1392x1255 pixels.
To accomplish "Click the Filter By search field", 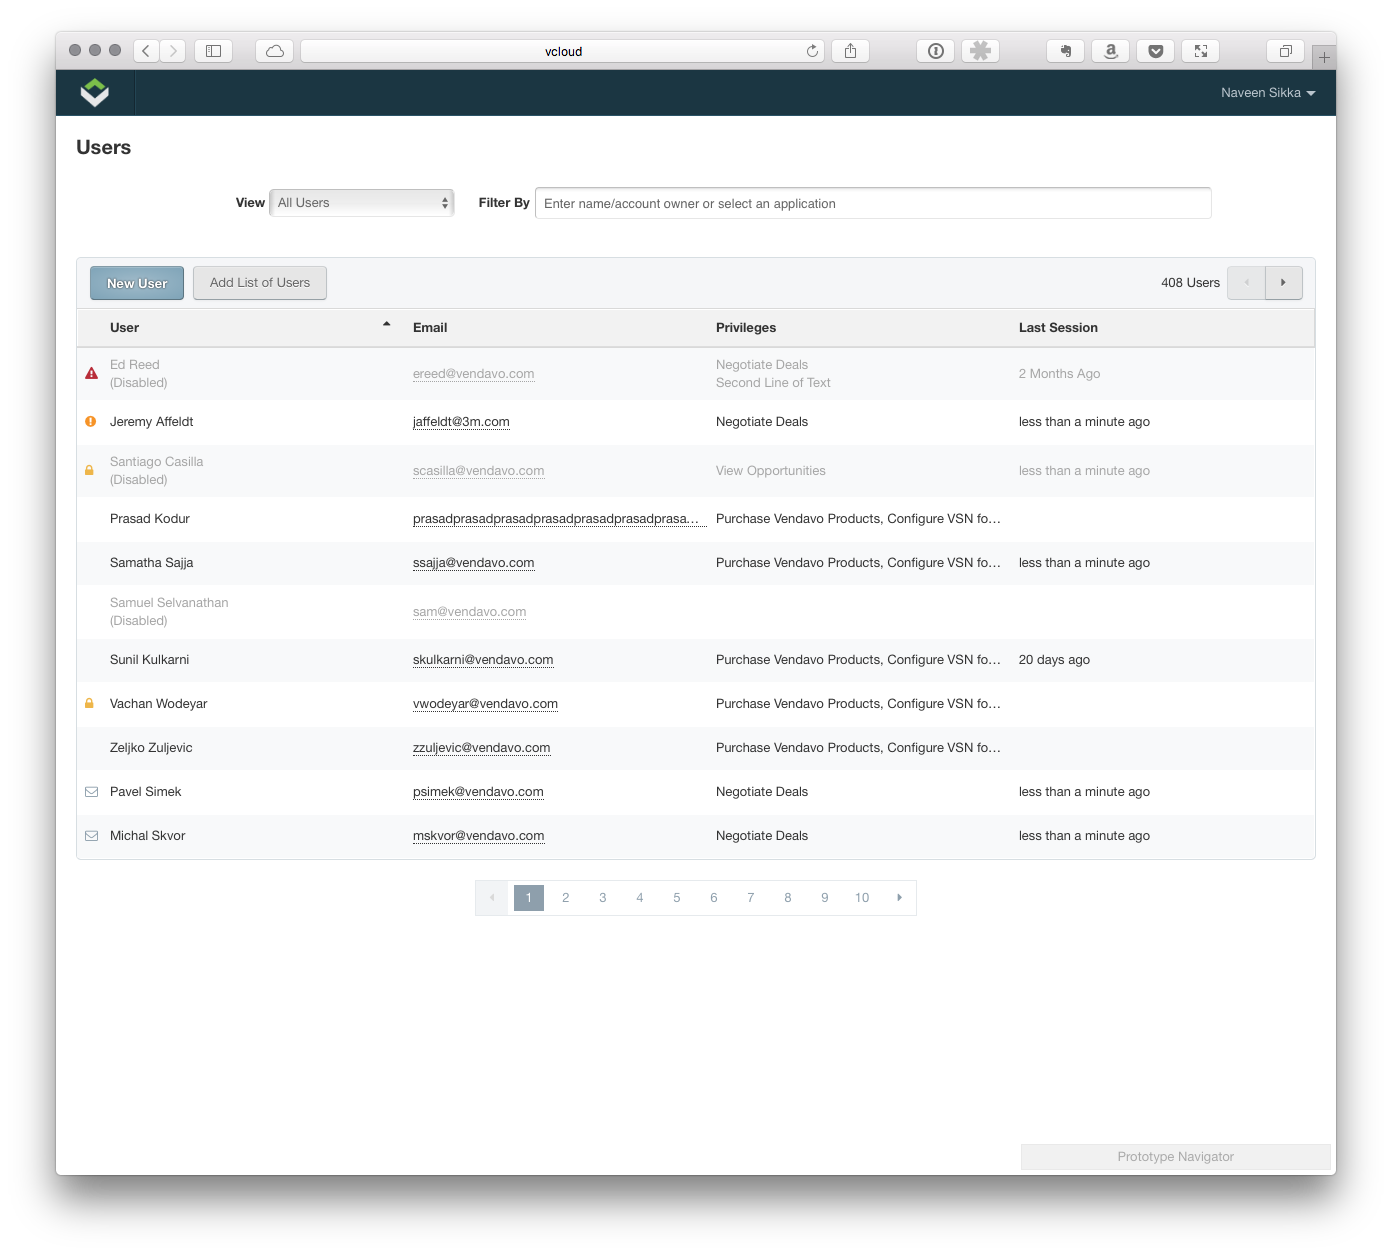I will click(x=872, y=203).
